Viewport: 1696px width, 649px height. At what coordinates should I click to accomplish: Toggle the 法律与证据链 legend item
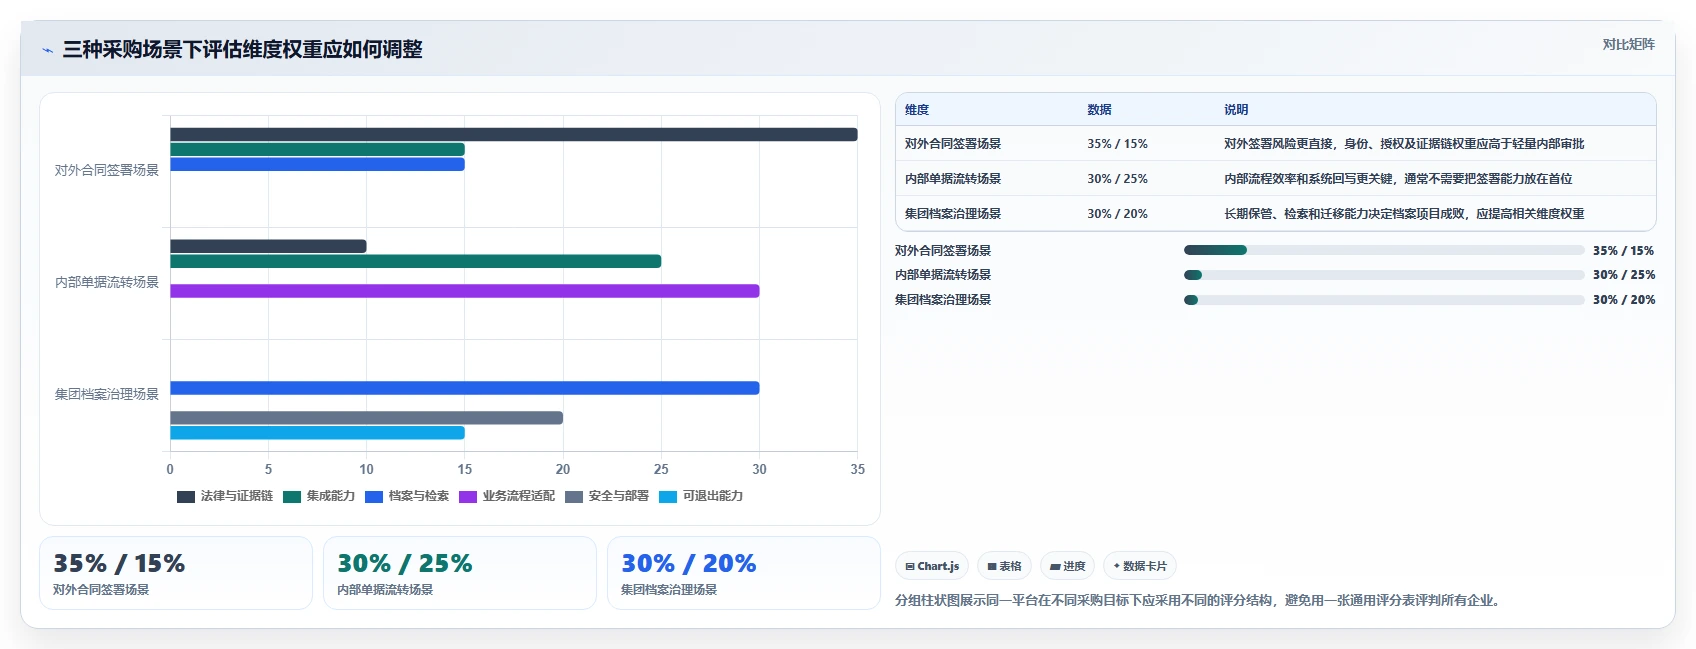(225, 496)
